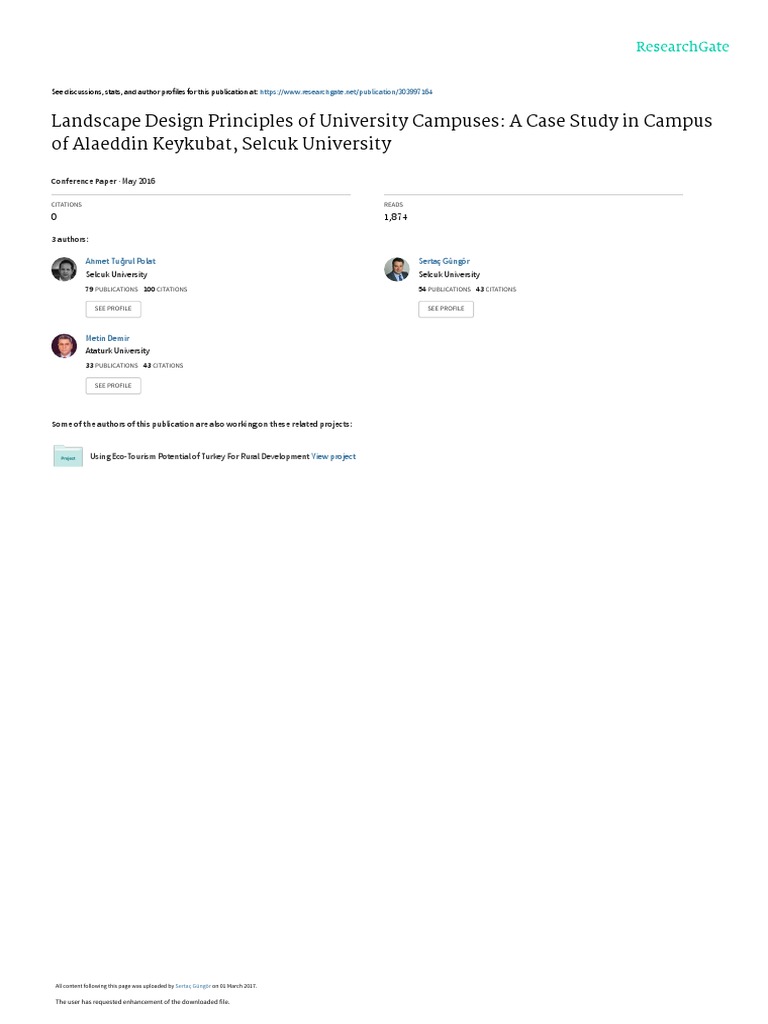Click Ahmet Tuğrul Polat's profile photo
Image resolution: width=768 pixels, height=1024 pixels.
pyautogui.click(x=63, y=269)
